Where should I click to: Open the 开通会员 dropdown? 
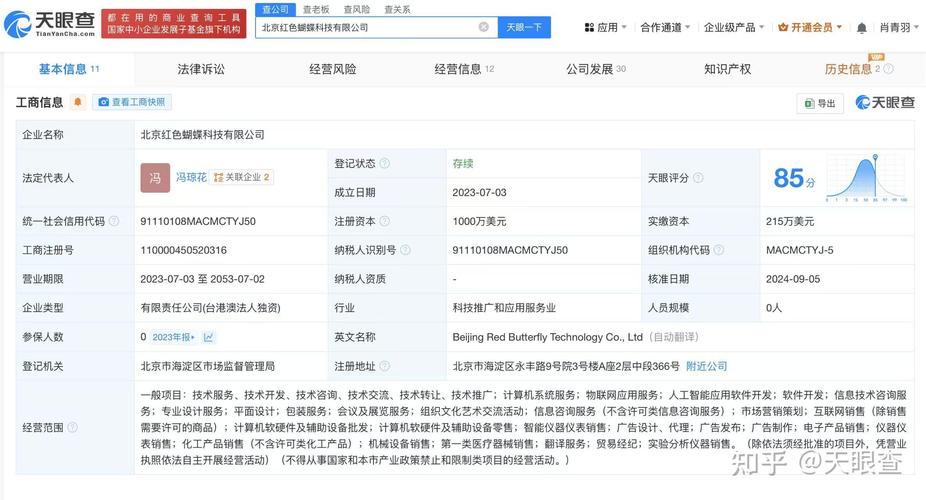[810, 28]
